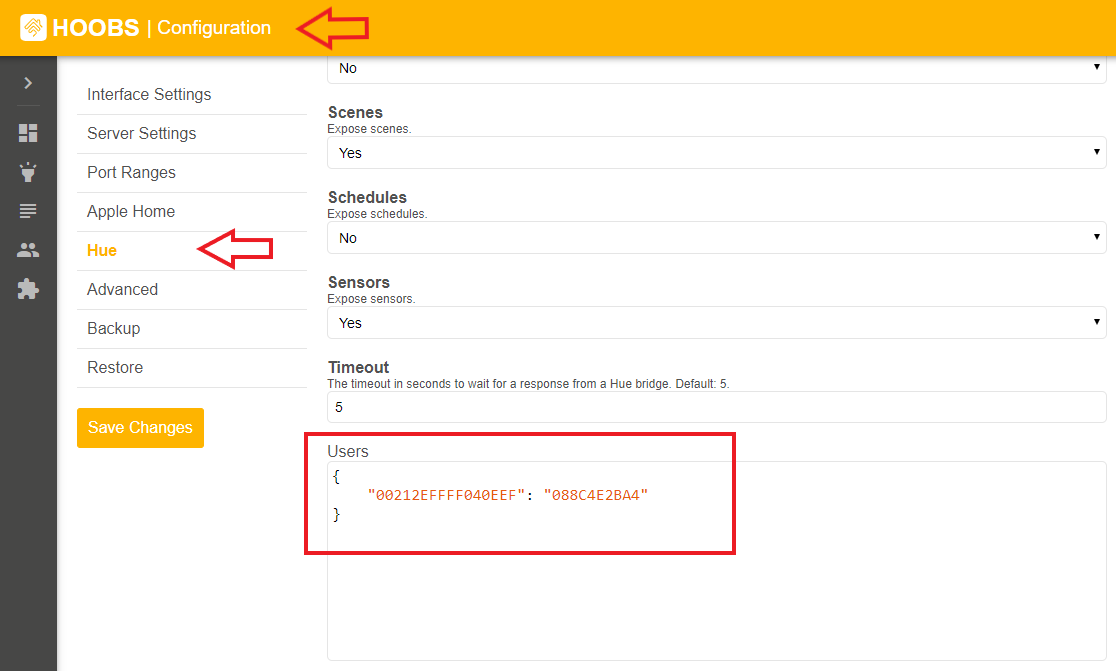Click "088C4E2BA4" value text
The width and height of the screenshot is (1116, 671).
(596, 495)
